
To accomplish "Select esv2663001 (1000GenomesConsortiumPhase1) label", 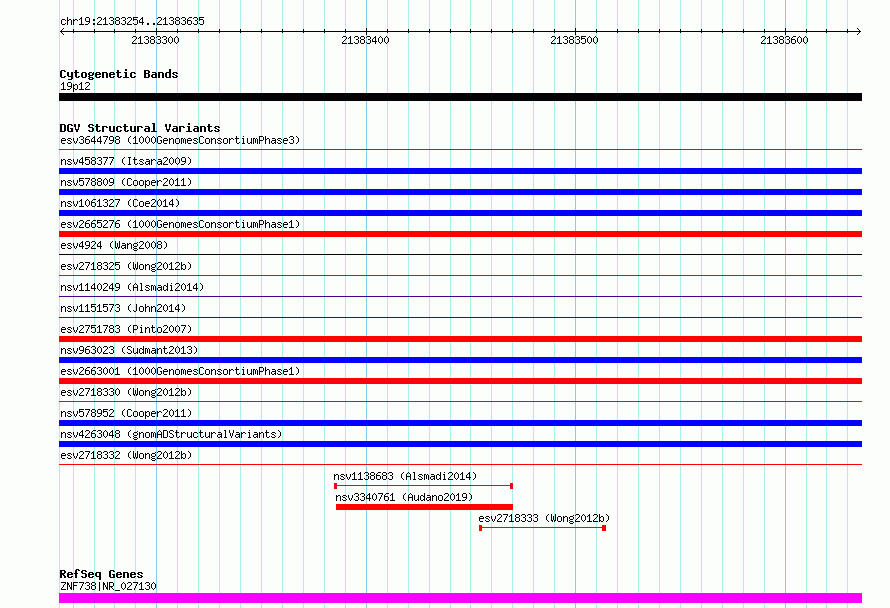I will click(180, 371).
